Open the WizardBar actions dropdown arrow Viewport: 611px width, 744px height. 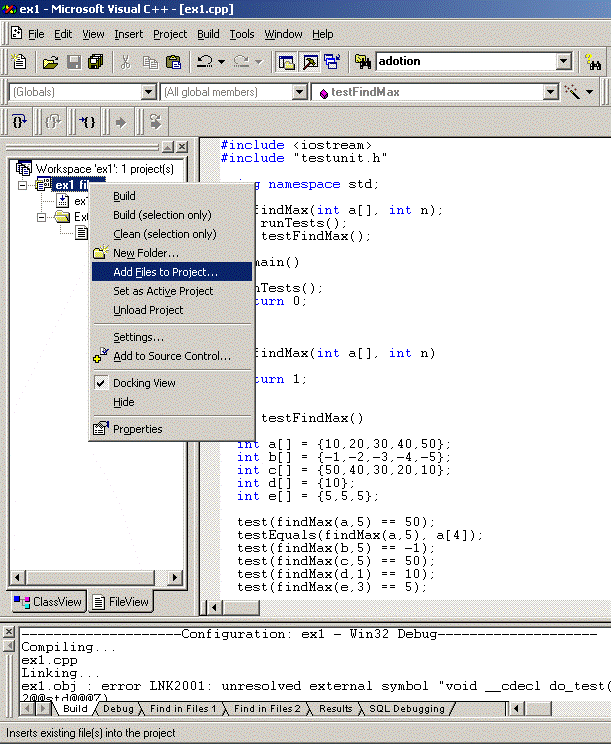pyautogui.click(x=590, y=92)
